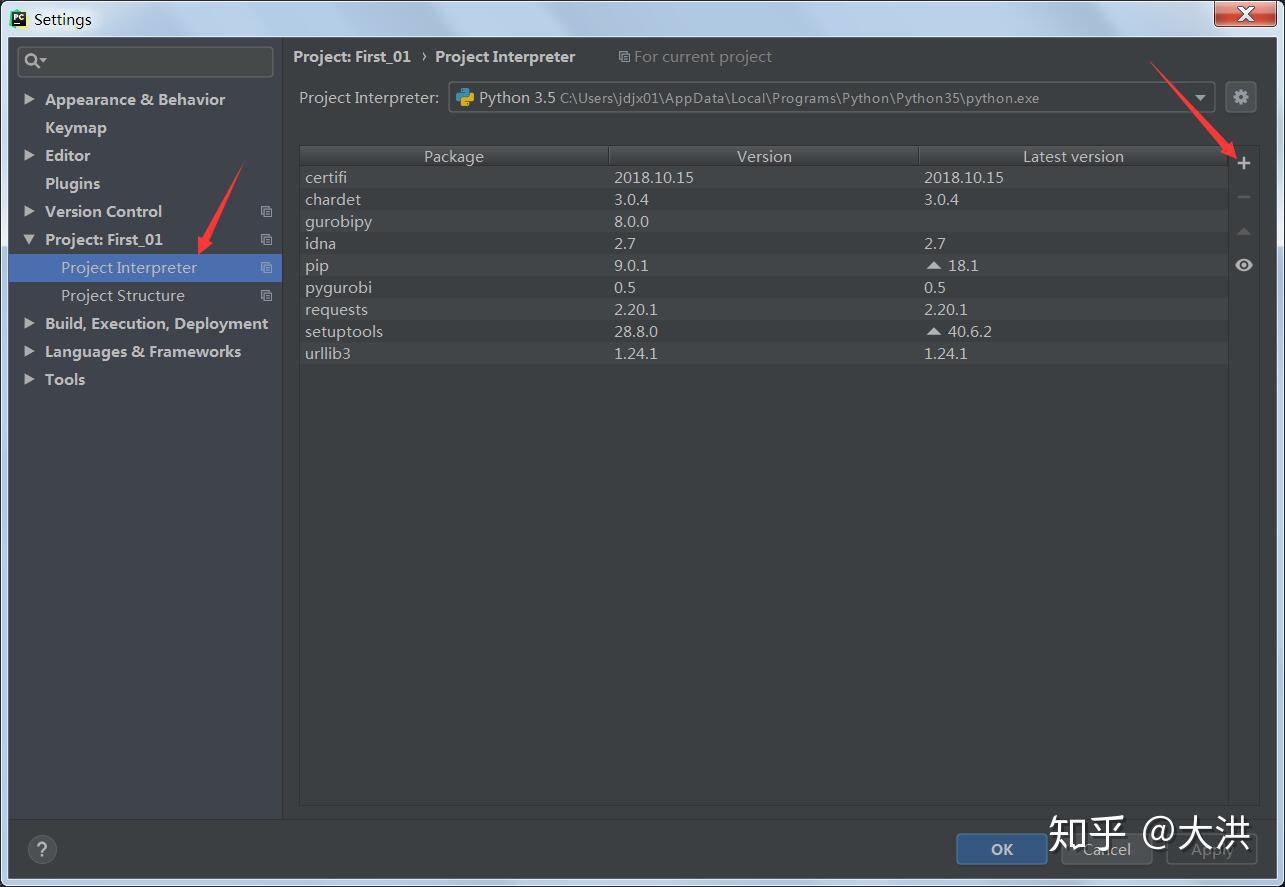Click the OK button
1285x887 pixels.
pos(1001,849)
